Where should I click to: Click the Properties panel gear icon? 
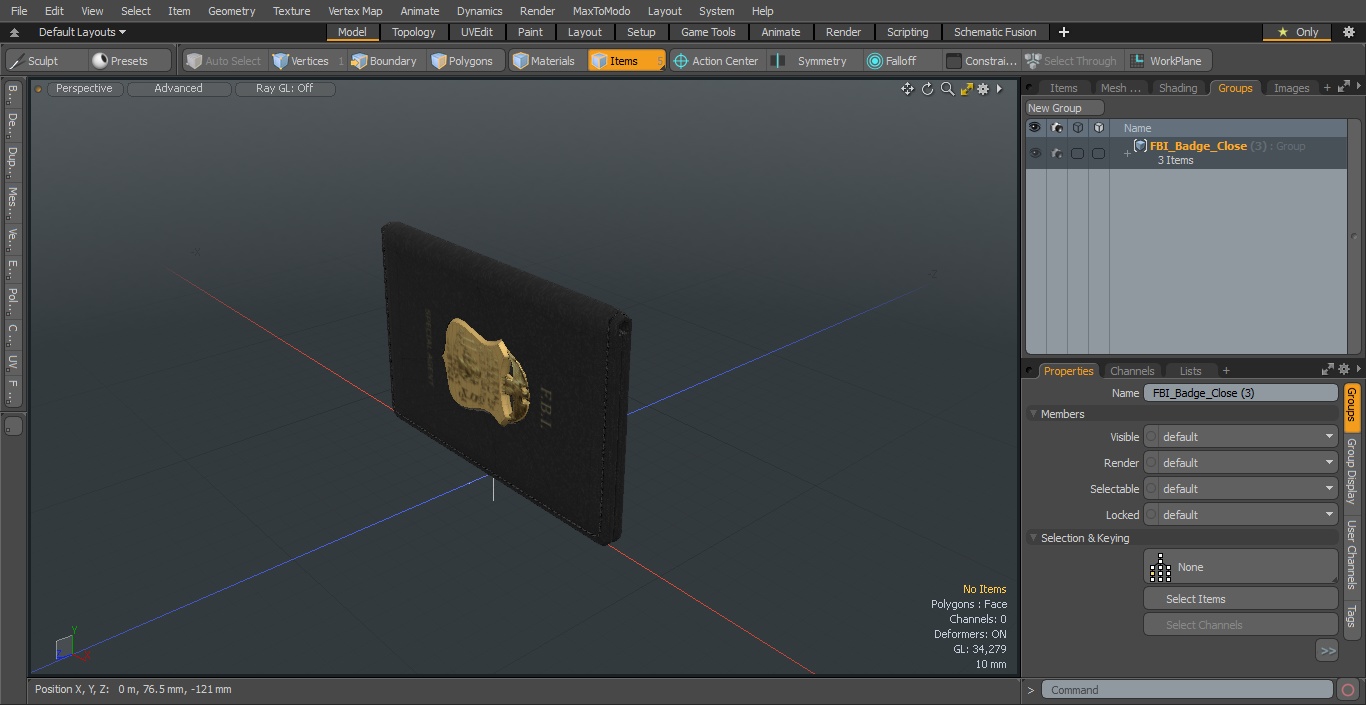1344,370
